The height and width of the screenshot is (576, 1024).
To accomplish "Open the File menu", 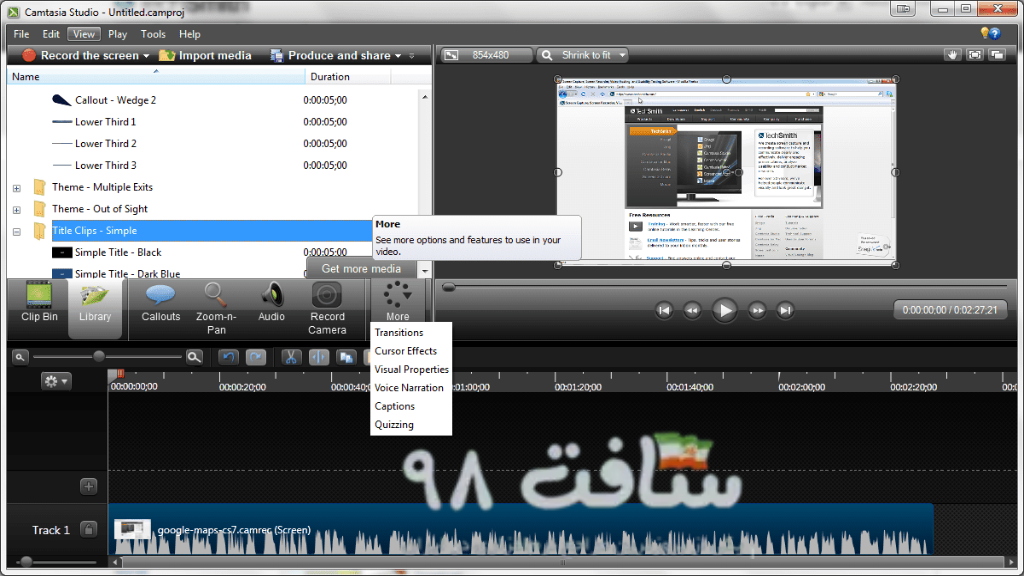I will pyautogui.click(x=21, y=34).
